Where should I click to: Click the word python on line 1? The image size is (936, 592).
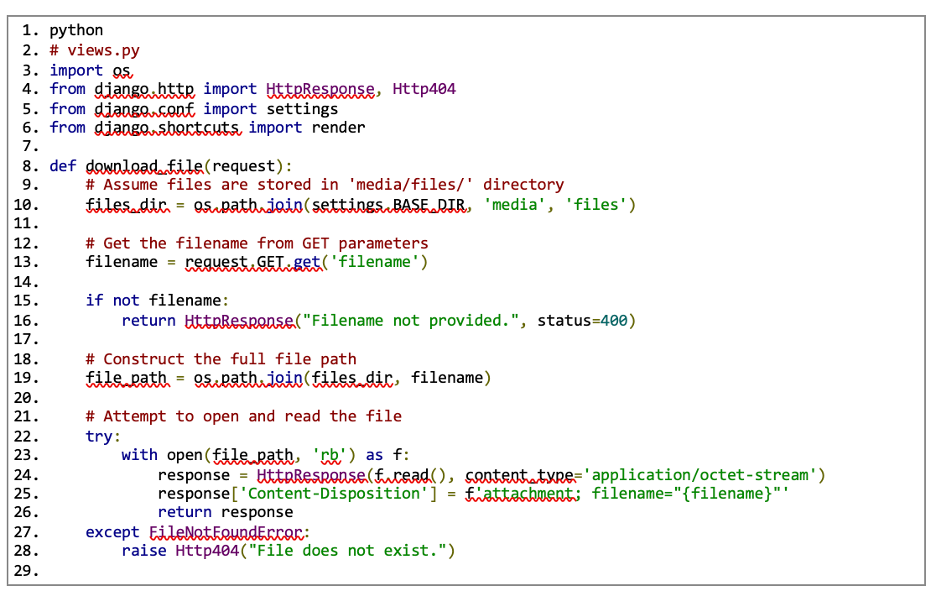click(x=76, y=30)
